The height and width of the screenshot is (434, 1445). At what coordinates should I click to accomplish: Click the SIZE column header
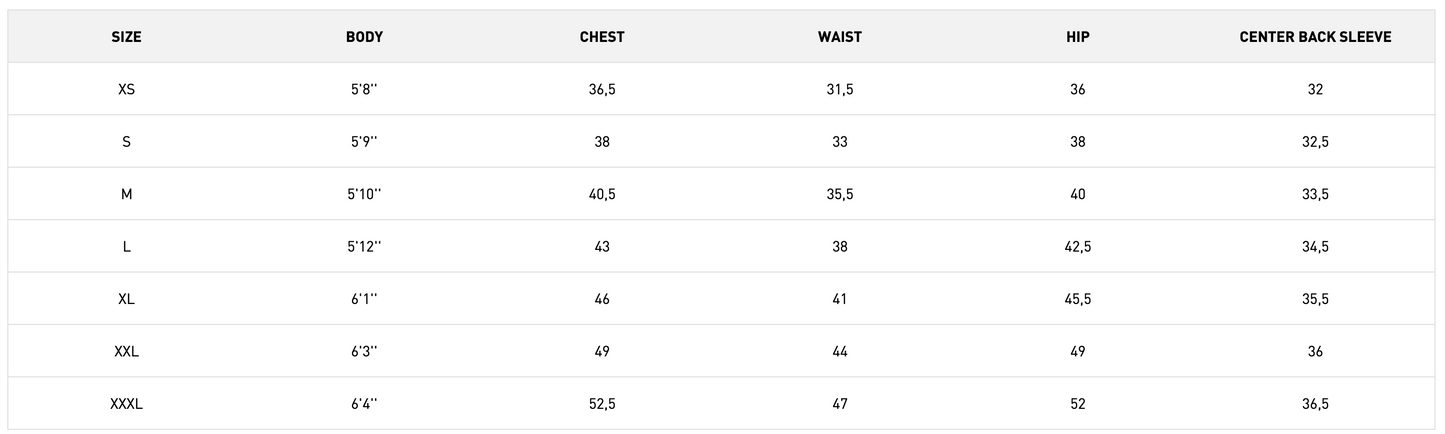(126, 37)
